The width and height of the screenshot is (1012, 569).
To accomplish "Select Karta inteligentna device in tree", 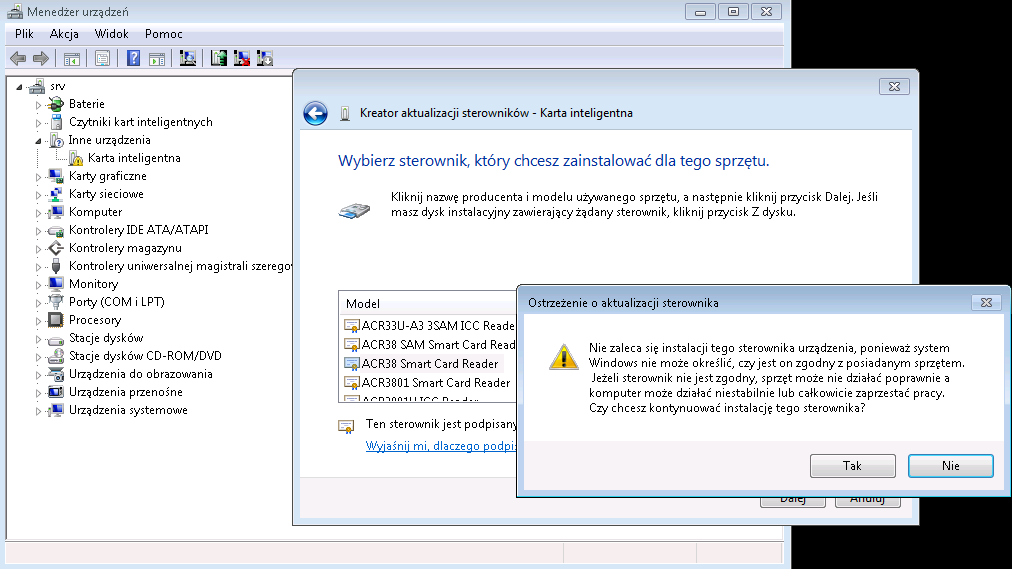I will tap(134, 158).
